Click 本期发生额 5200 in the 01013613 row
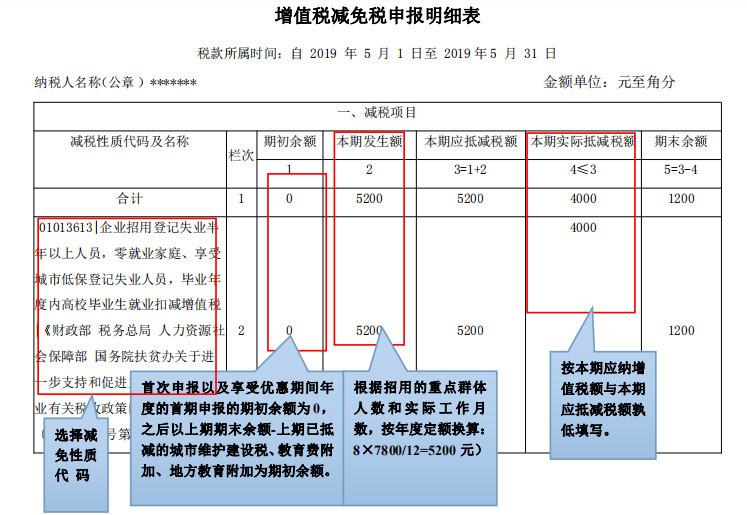Image resolution: width=747 pixels, height=515 pixels. [x=369, y=331]
